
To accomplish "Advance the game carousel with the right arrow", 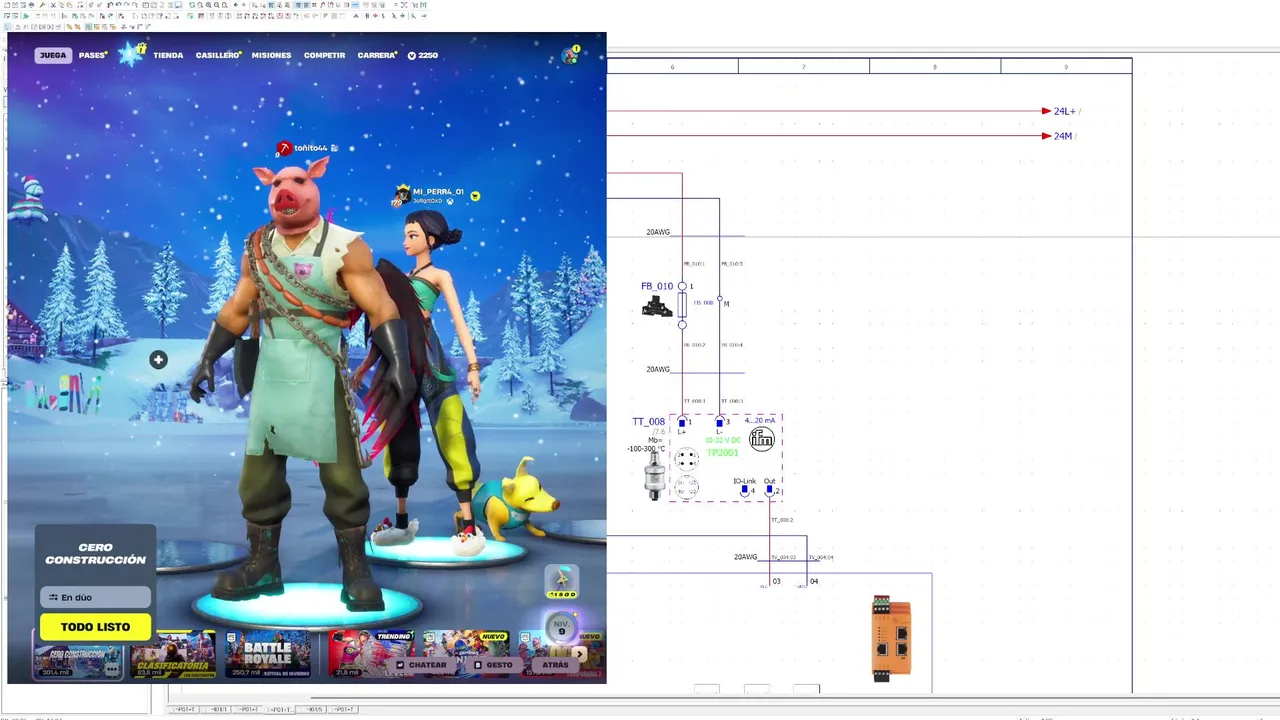I will pos(579,654).
